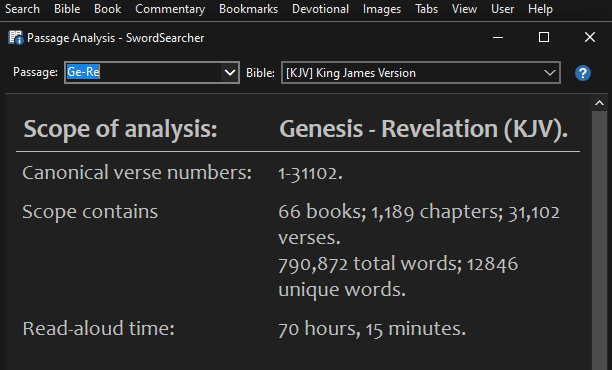Image resolution: width=612 pixels, height=370 pixels.
Task: Click '790,872 total words' text
Action: (370, 264)
